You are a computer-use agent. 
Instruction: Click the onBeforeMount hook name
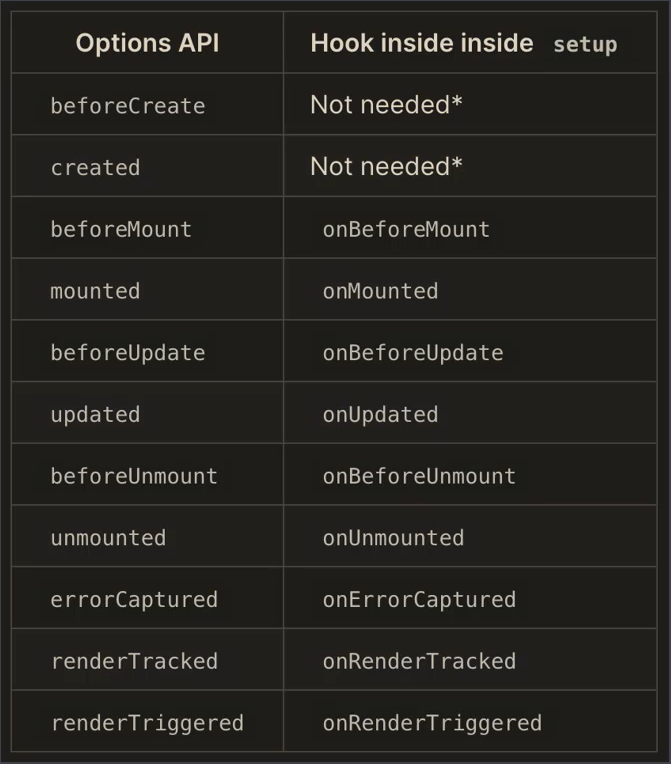coord(406,229)
